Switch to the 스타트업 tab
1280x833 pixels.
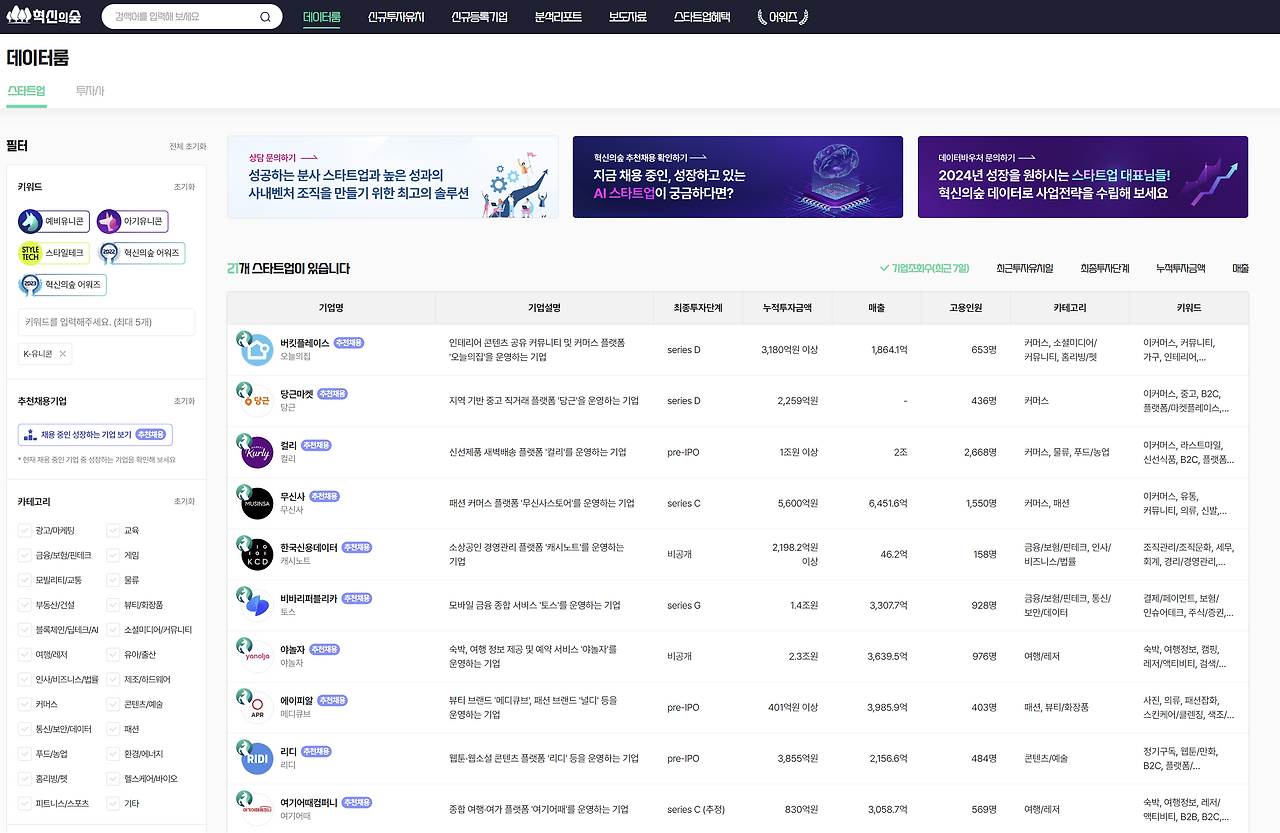27,91
